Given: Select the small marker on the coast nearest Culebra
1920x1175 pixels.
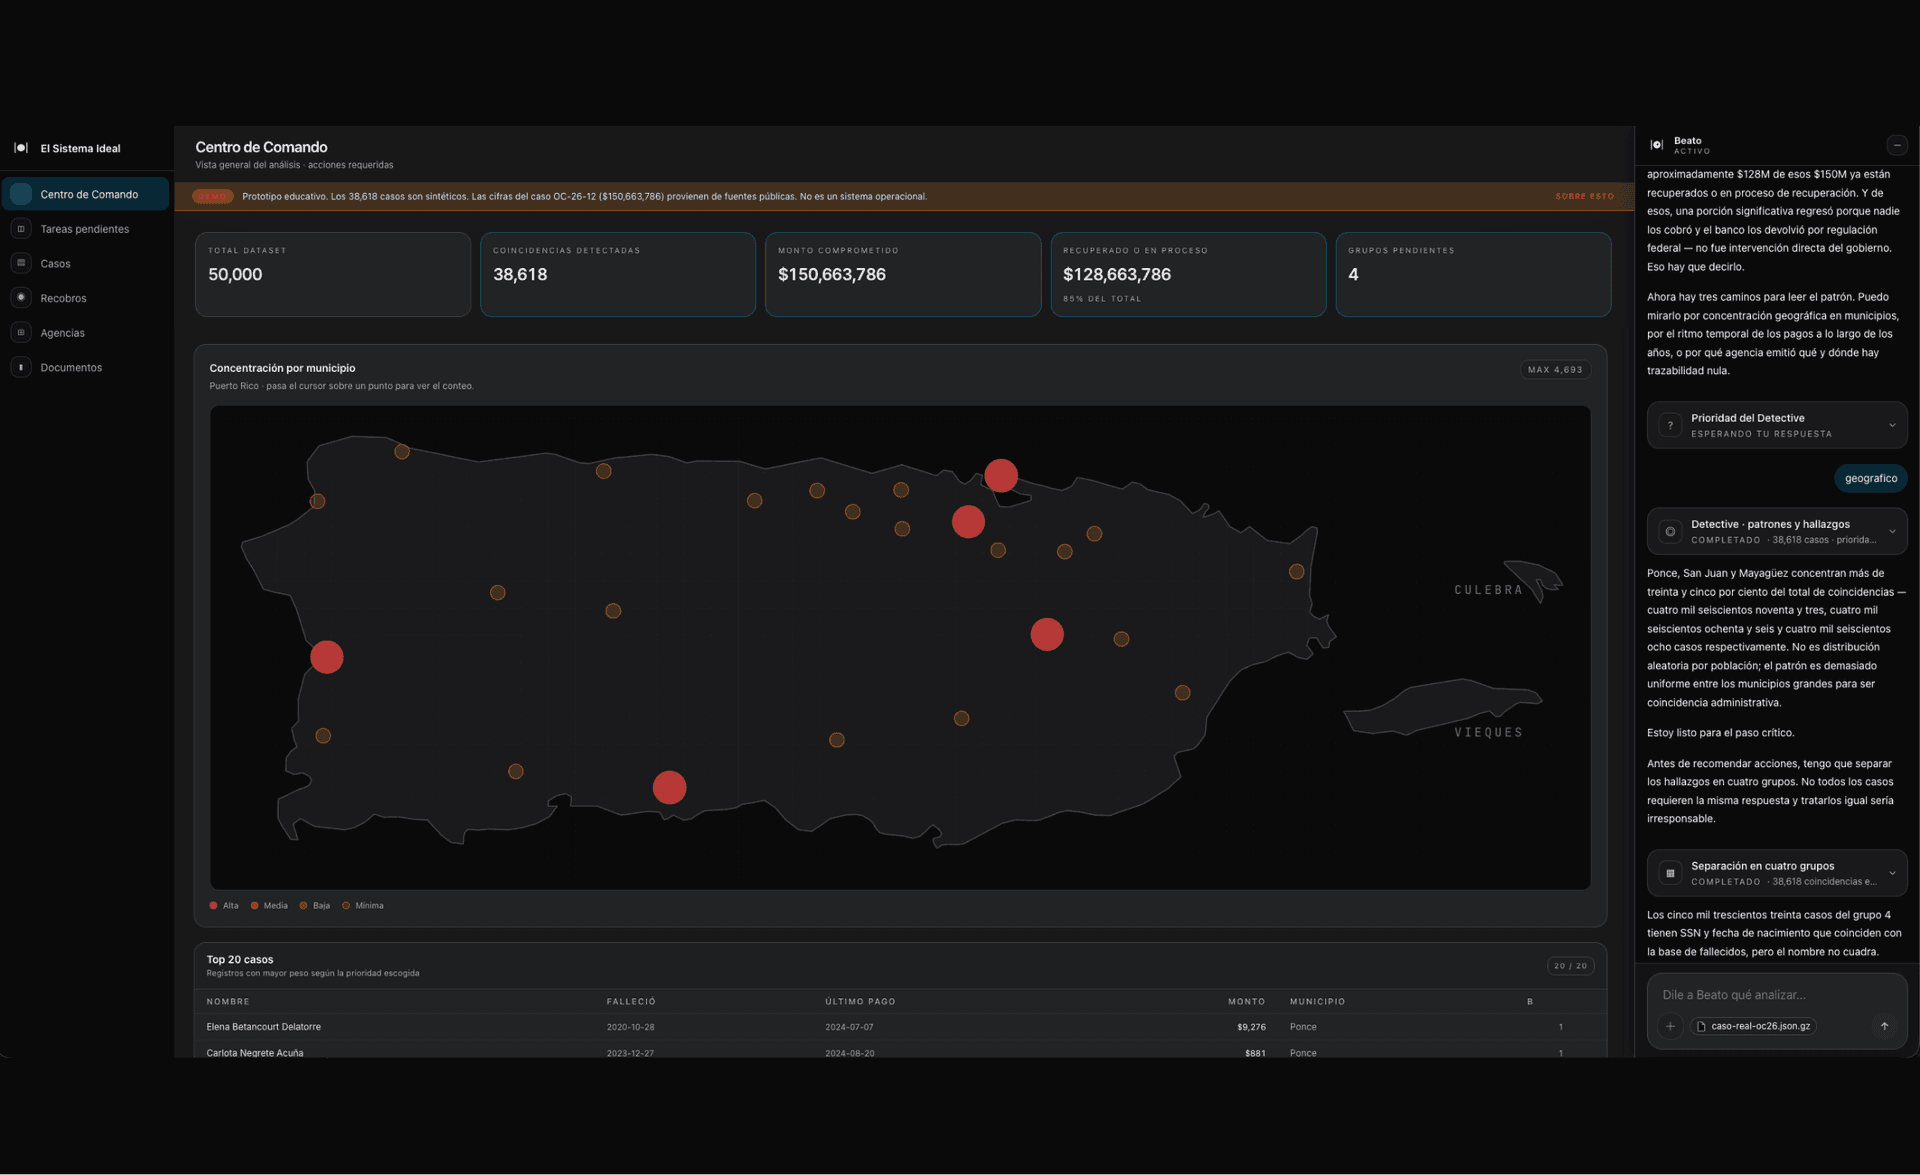Looking at the screenshot, I should coord(1297,572).
